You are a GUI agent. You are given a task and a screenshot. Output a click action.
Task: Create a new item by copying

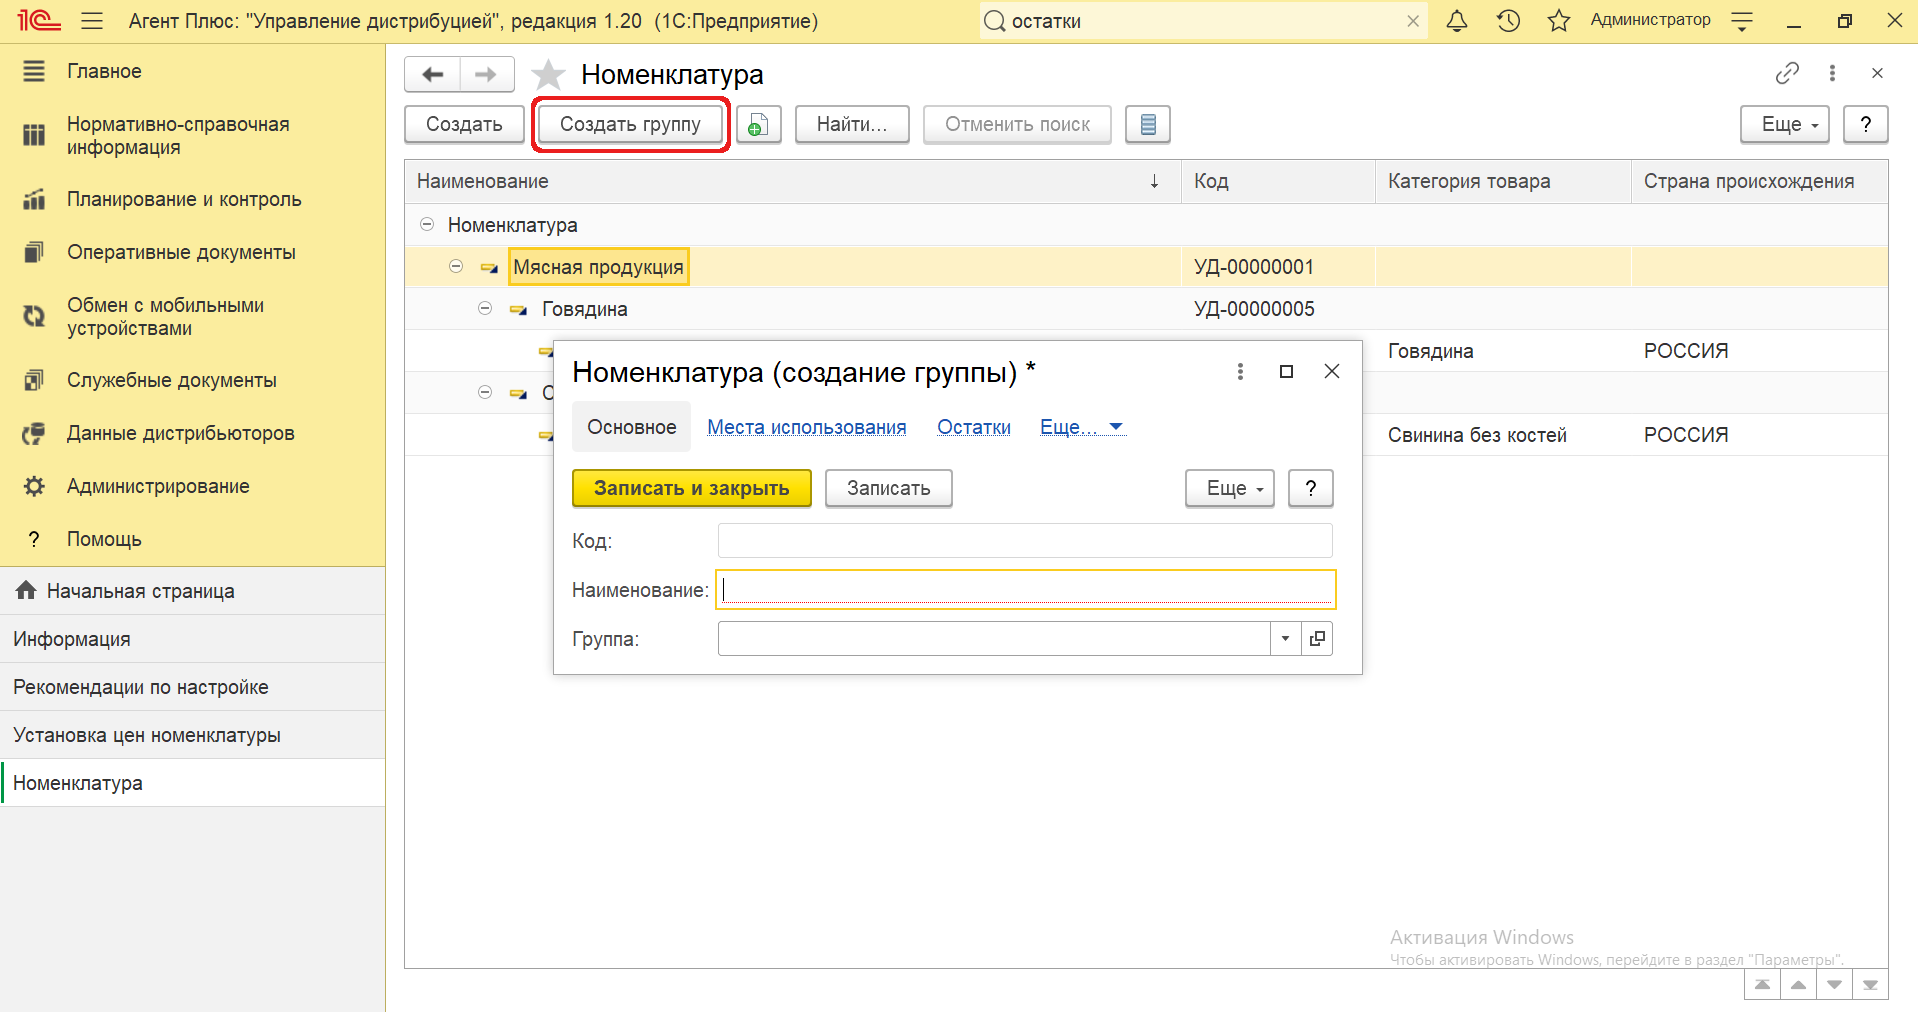tap(759, 125)
